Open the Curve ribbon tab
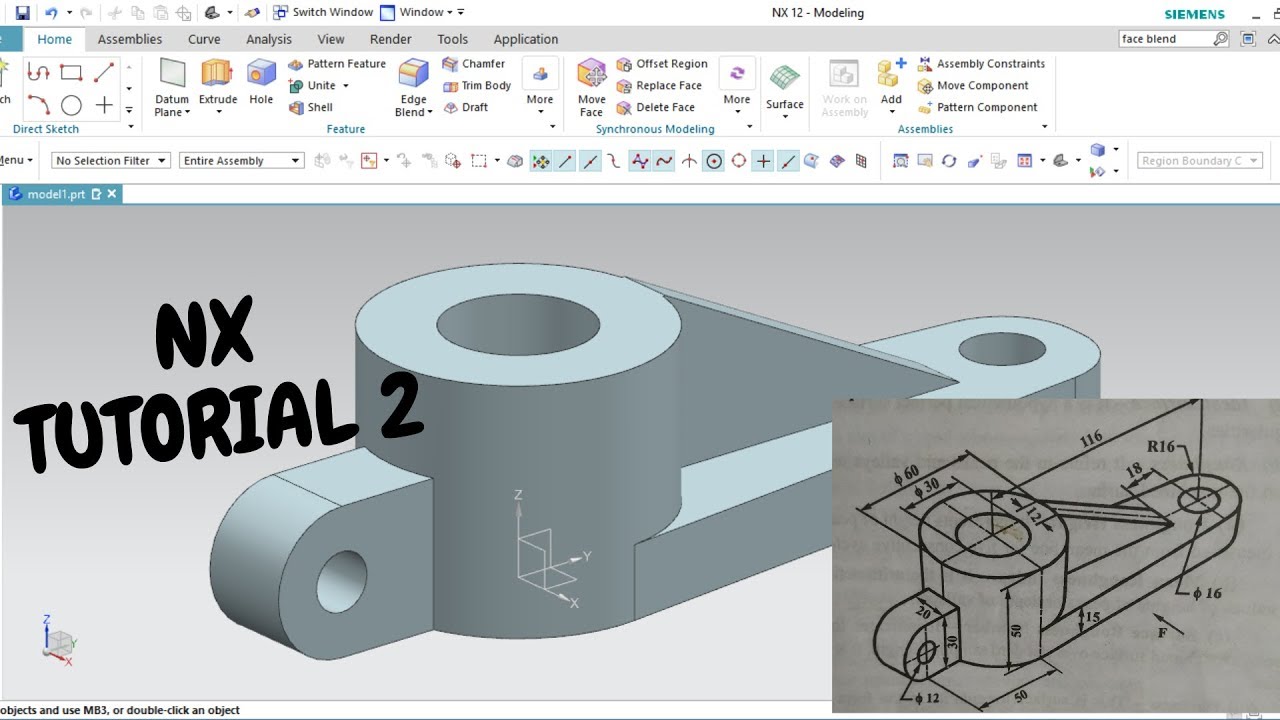1280x720 pixels. click(x=204, y=39)
